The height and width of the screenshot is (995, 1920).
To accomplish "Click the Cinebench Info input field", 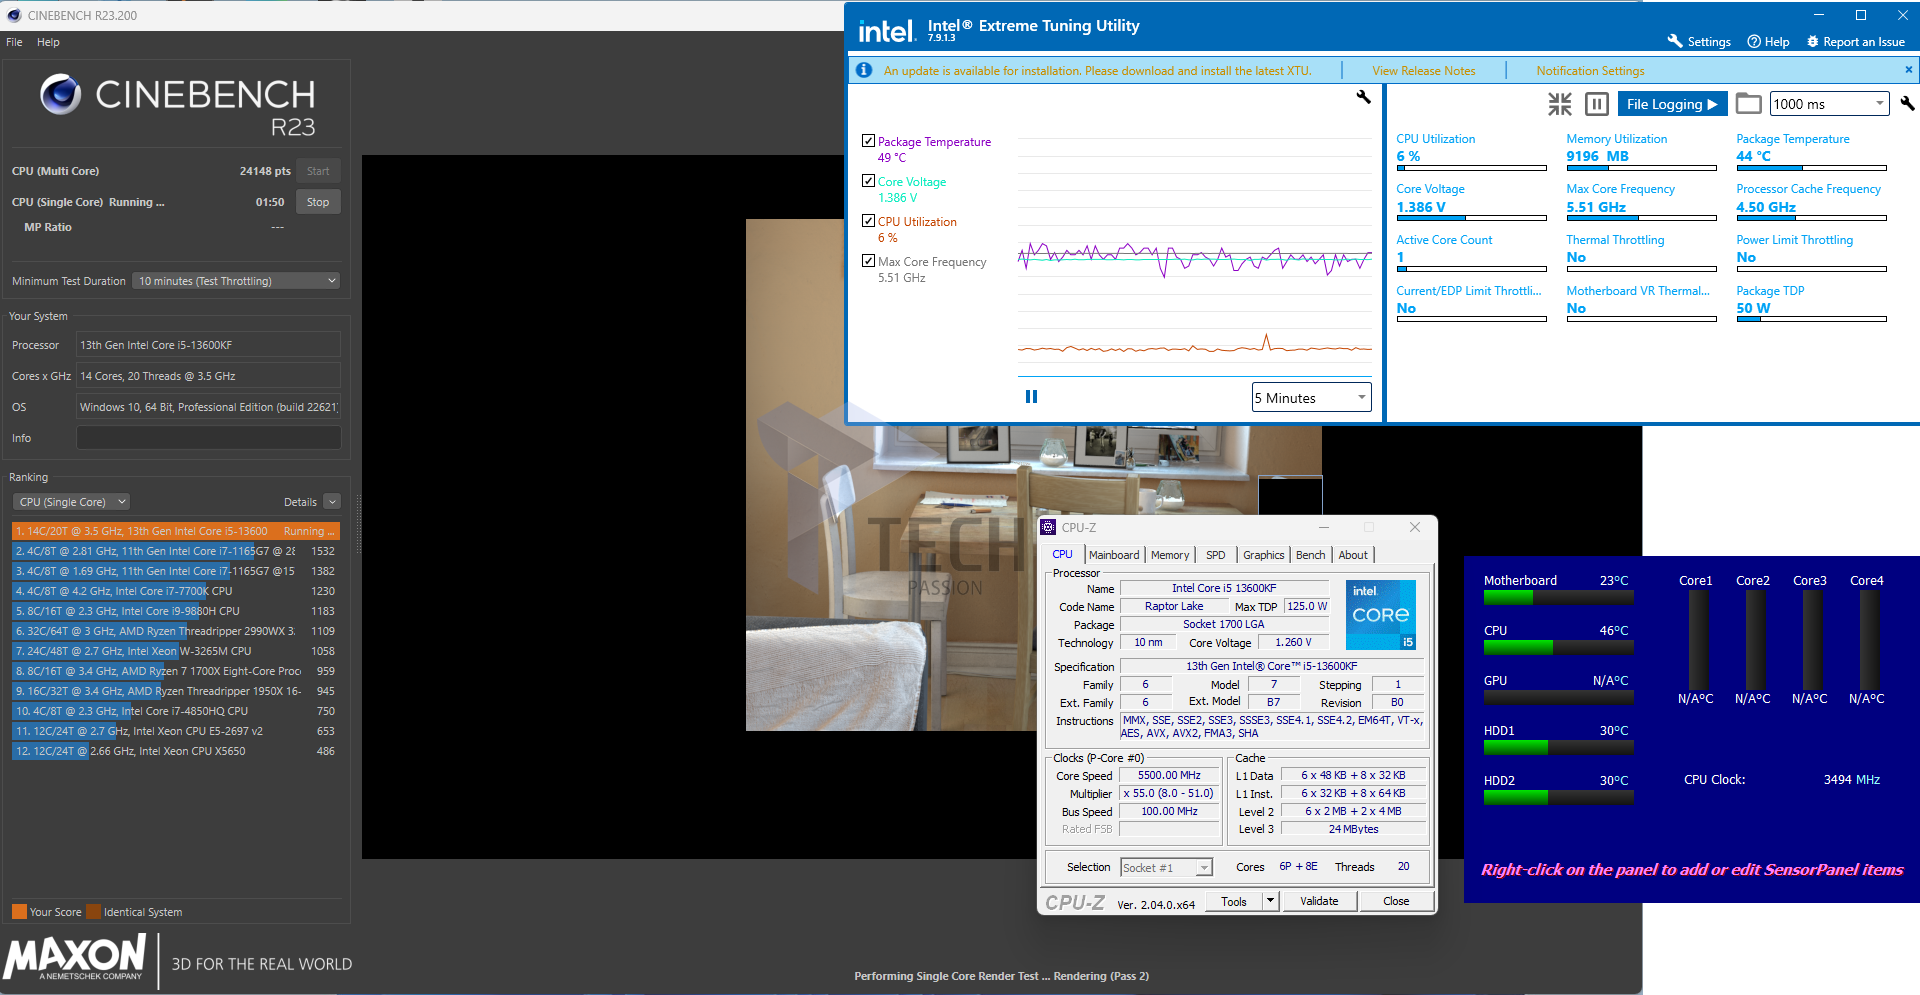I will tap(208, 438).
